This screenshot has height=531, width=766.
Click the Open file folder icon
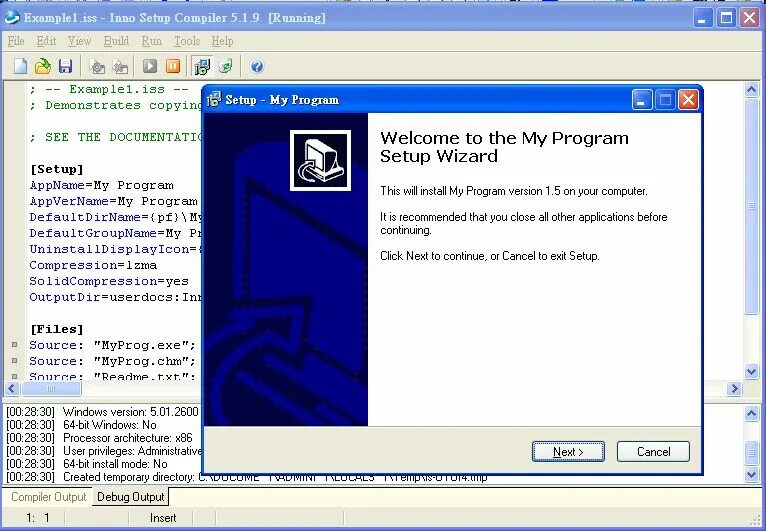[x=43, y=66]
